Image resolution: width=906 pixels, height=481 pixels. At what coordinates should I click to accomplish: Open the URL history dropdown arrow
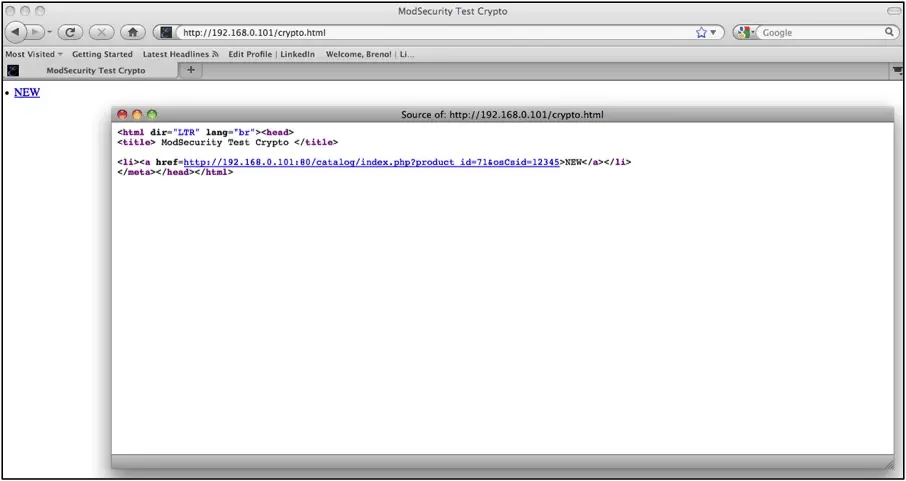(714, 33)
